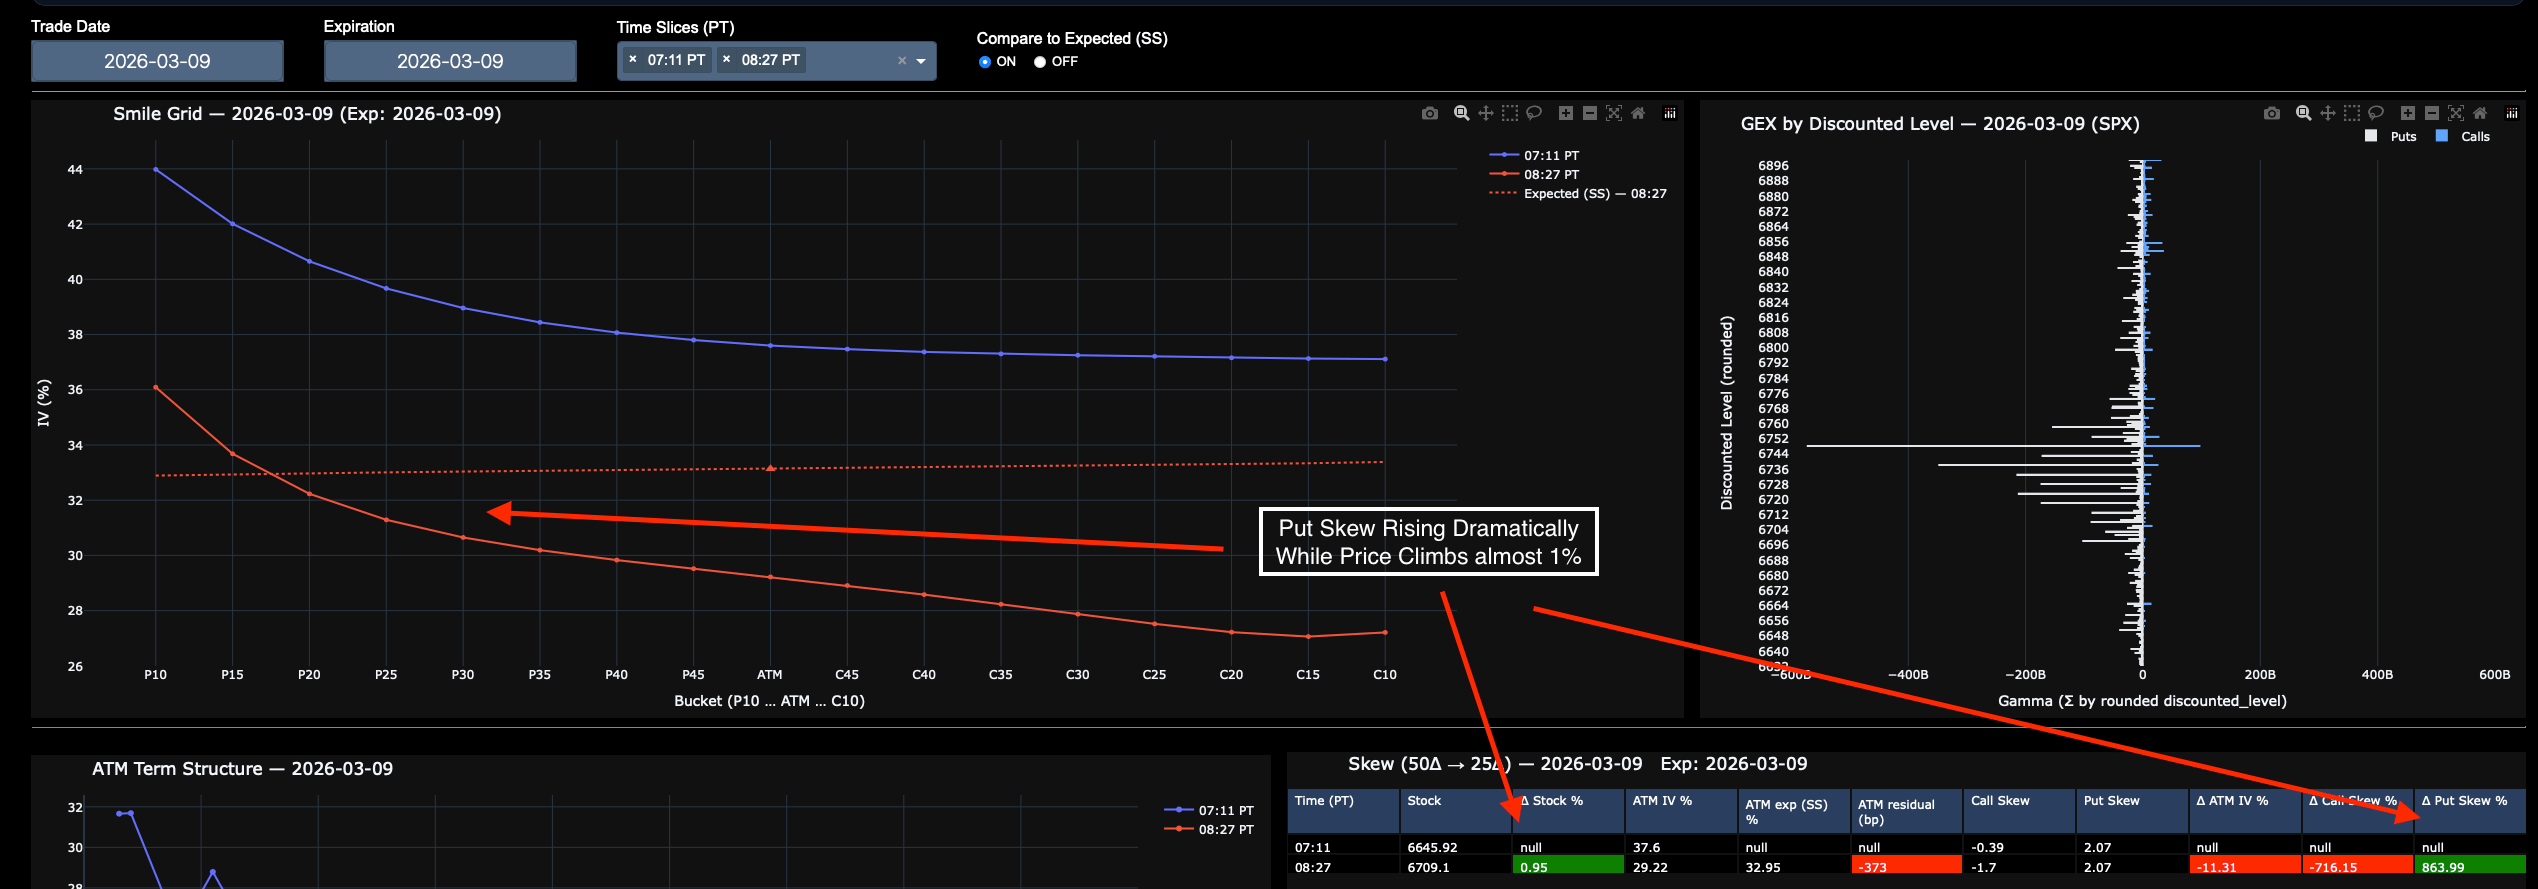Viewport: 2538px width, 889px height.
Task: Open Plotly logo link on Smile Grid
Action: 1670,114
